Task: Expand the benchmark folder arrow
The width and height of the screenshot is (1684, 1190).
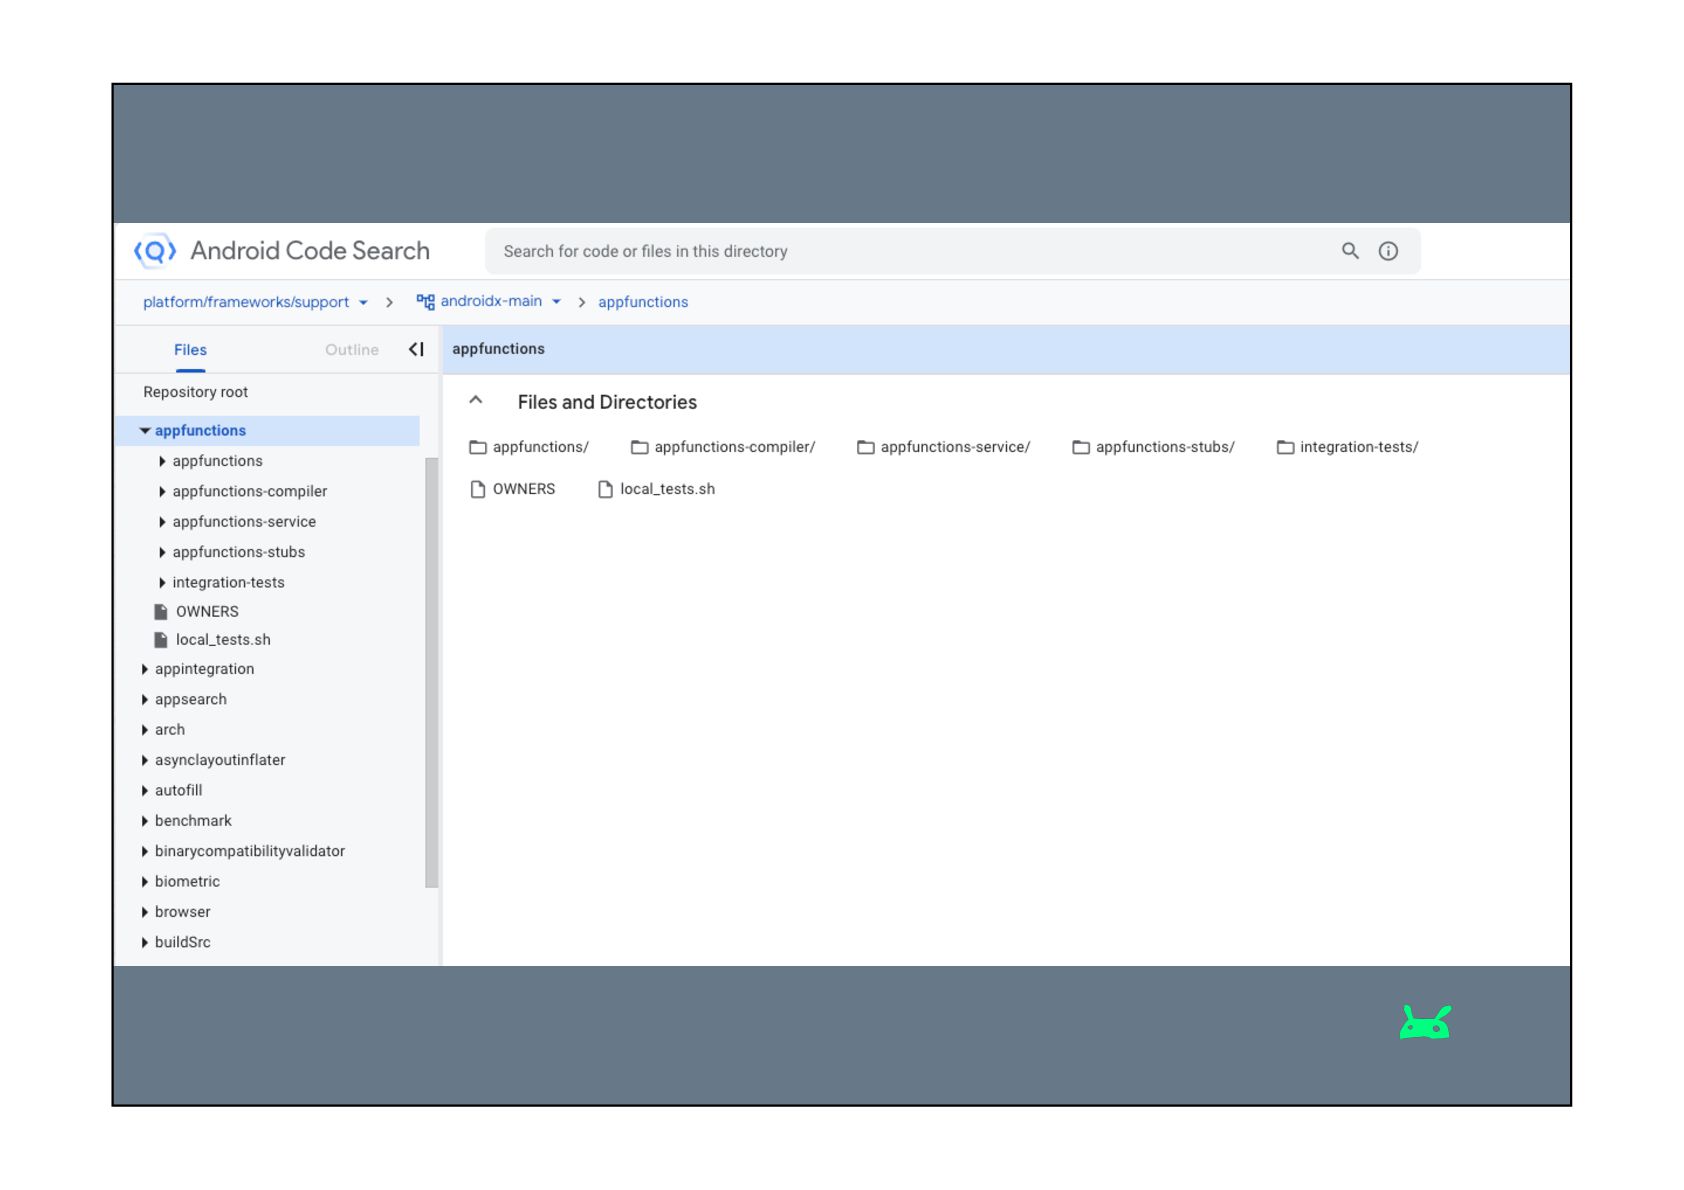Action: 145,820
